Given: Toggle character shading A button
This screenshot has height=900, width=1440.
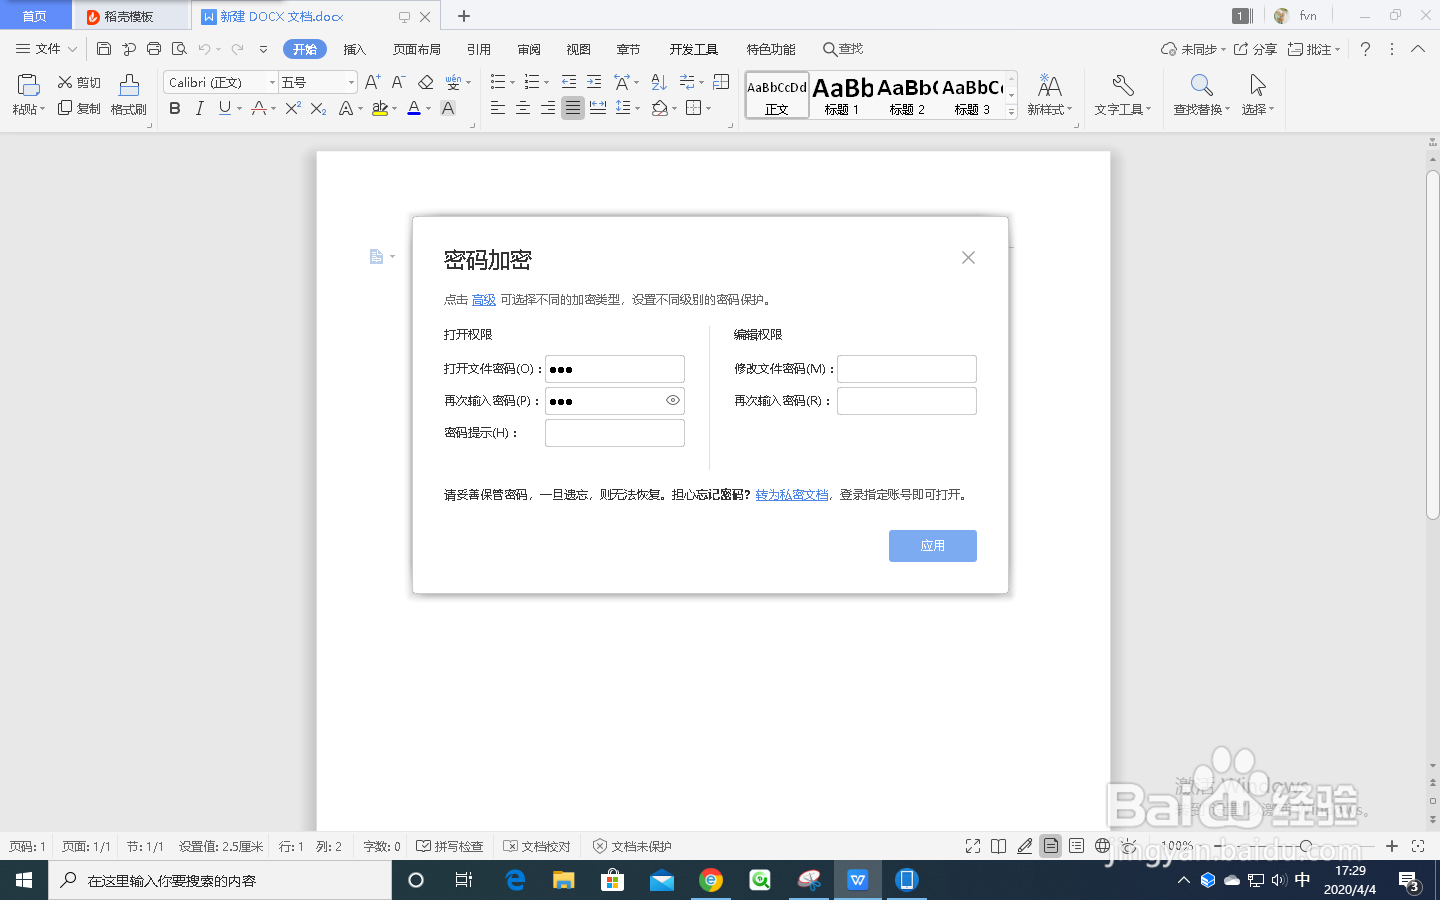Looking at the screenshot, I should [448, 108].
